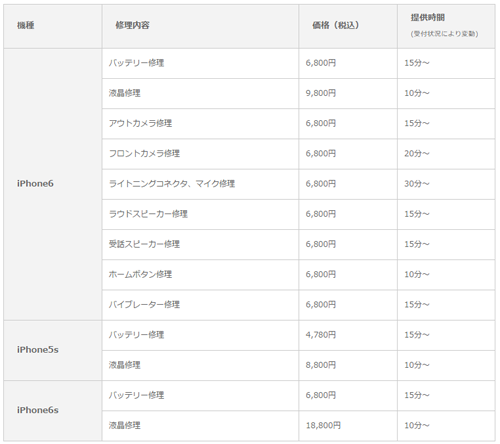Click the 20分～ time cell
The height and width of the screenshot is (444, 500).
click(446, 154)
